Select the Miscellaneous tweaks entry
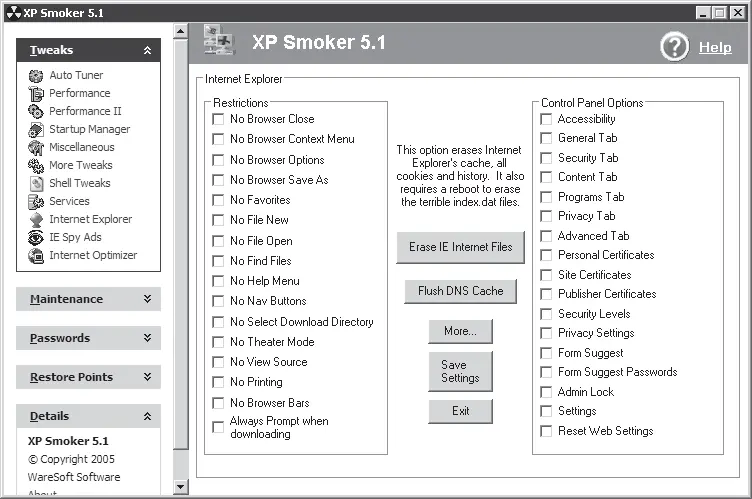The image size is (752, 499). pyautogui.click(x=82, y=147)
